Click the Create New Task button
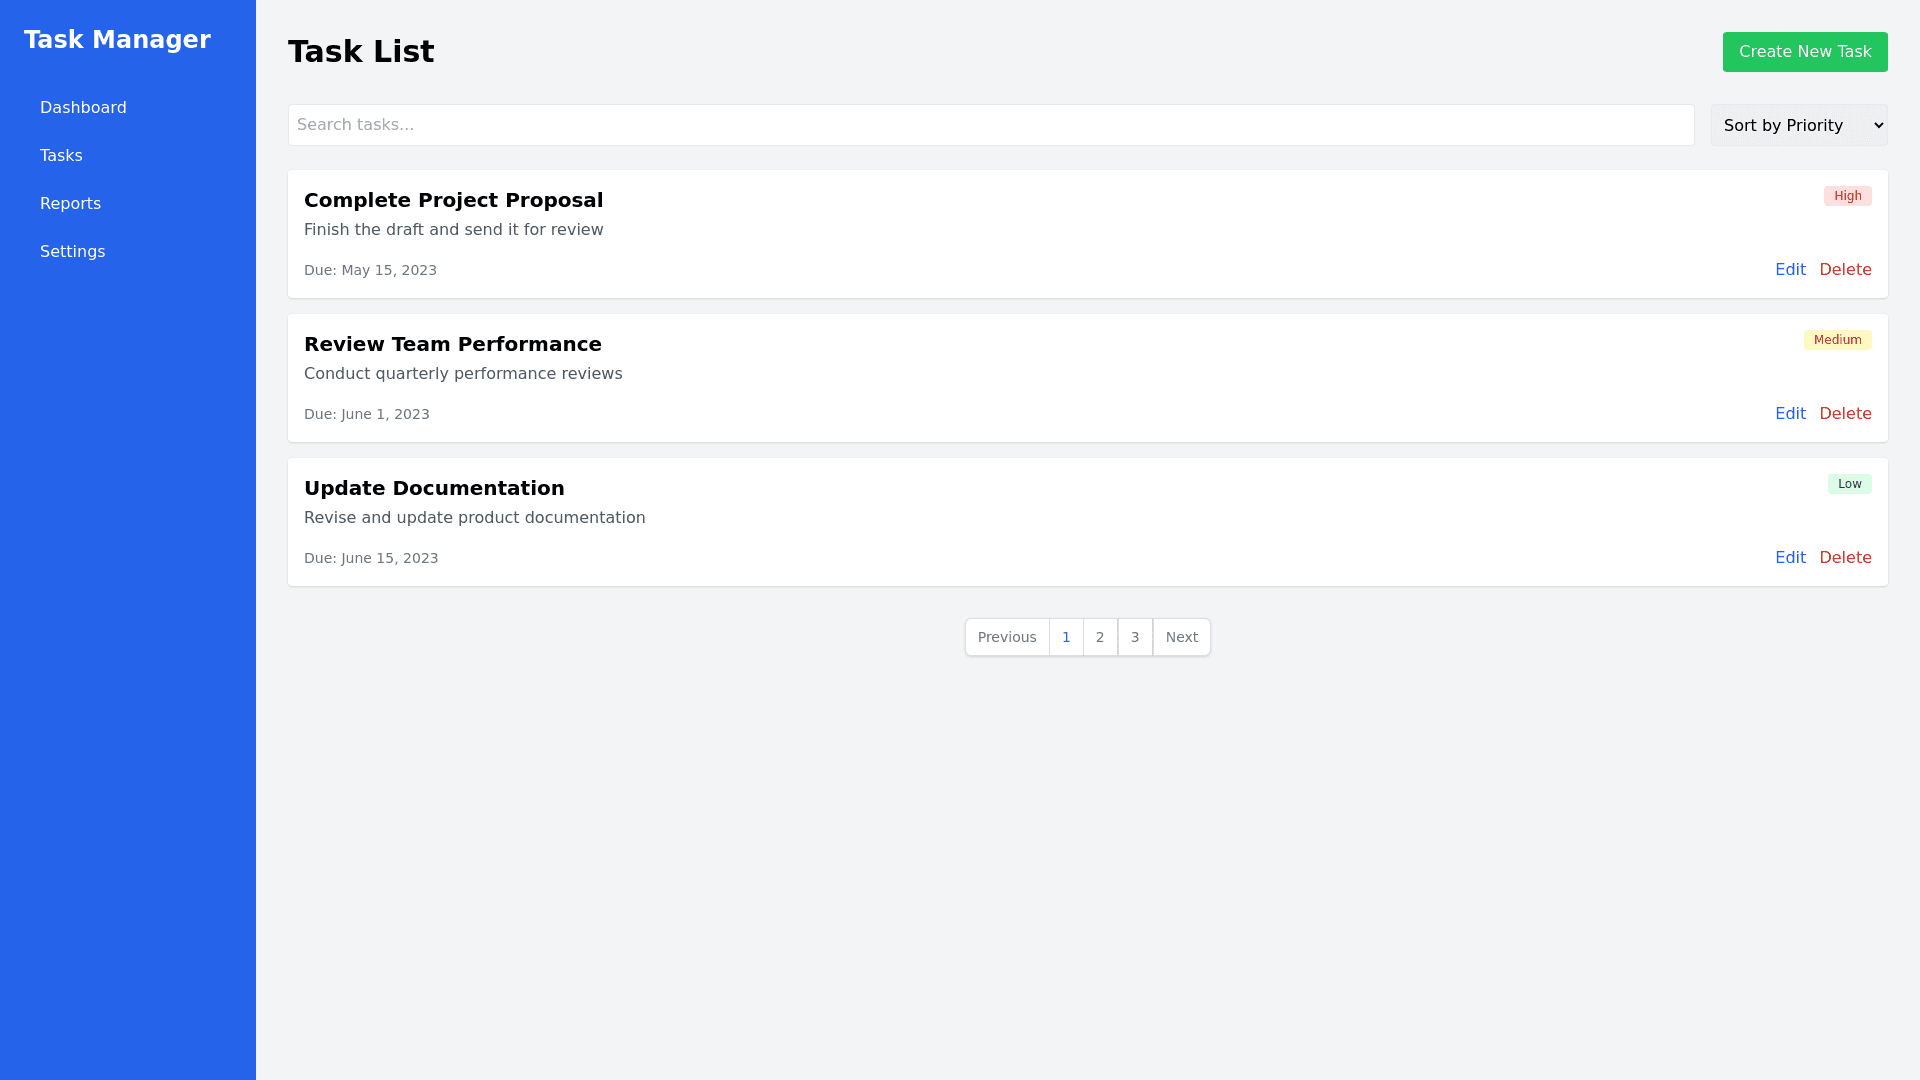The width and height of the screenshot is (1920, 1080). [1804, 52]
